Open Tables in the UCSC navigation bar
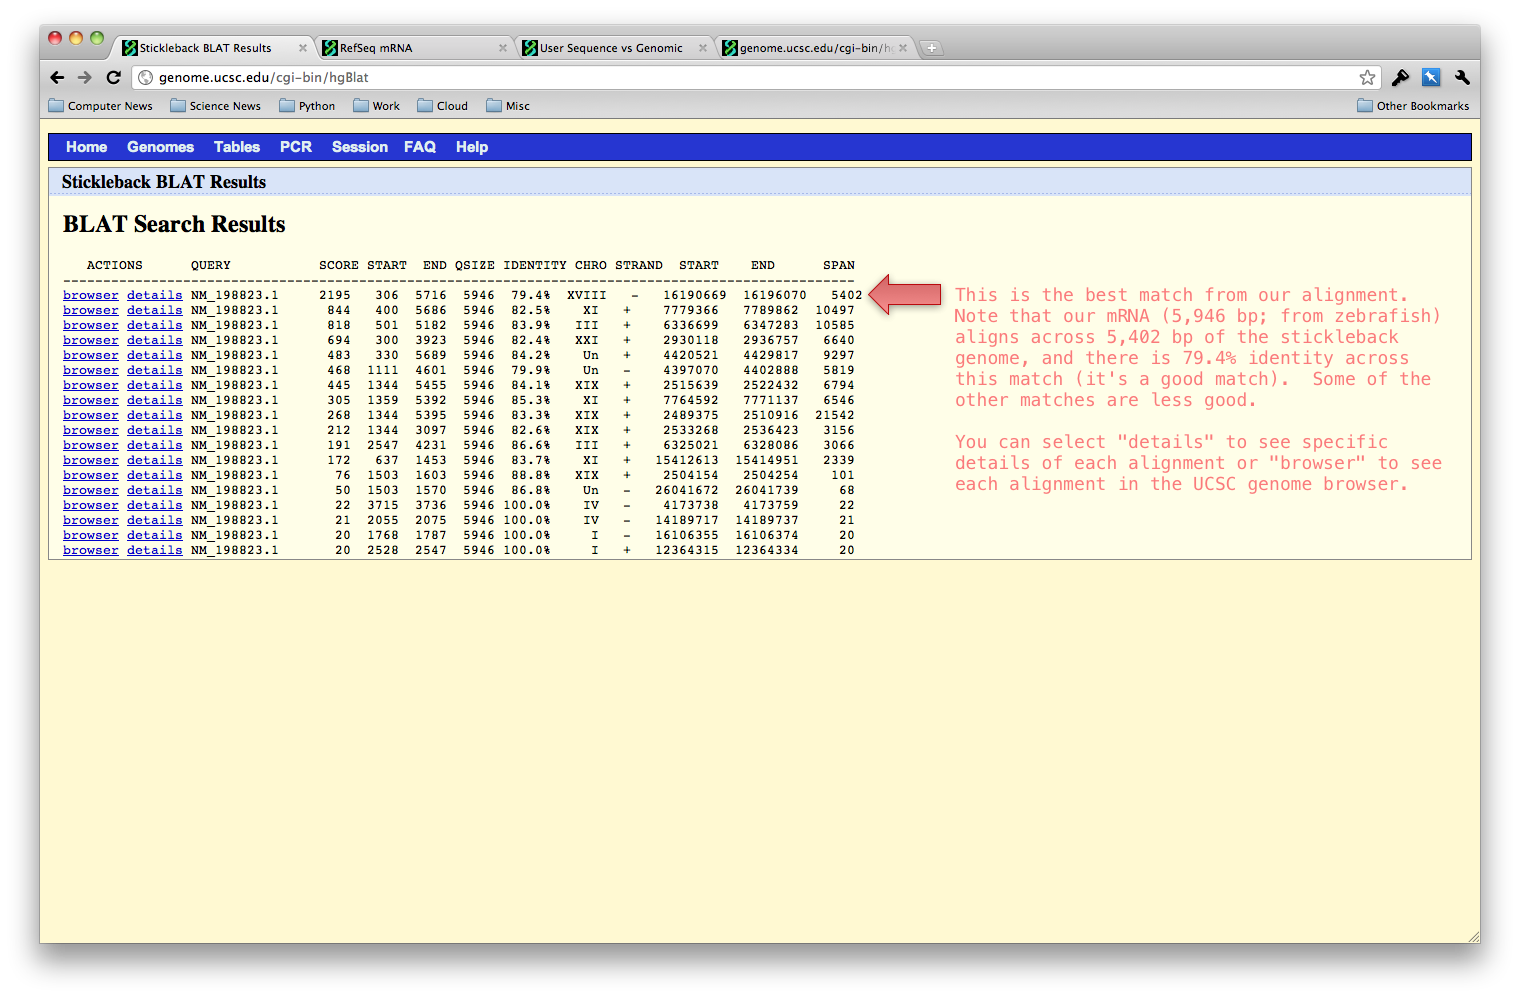1520x998 pixels. [237, 147]
